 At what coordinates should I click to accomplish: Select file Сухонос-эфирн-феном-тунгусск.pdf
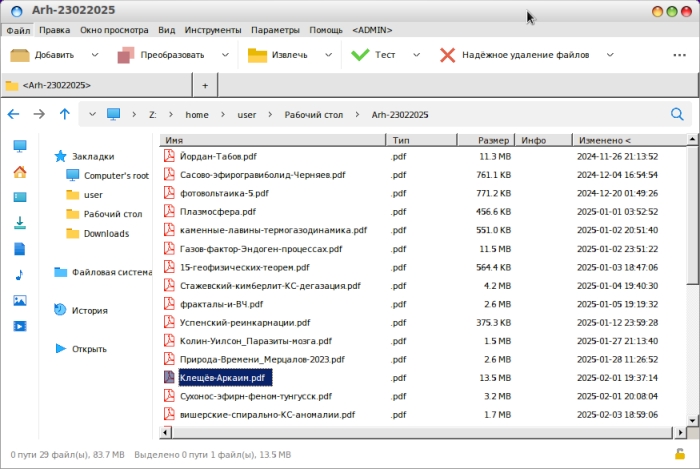[256, 396]
